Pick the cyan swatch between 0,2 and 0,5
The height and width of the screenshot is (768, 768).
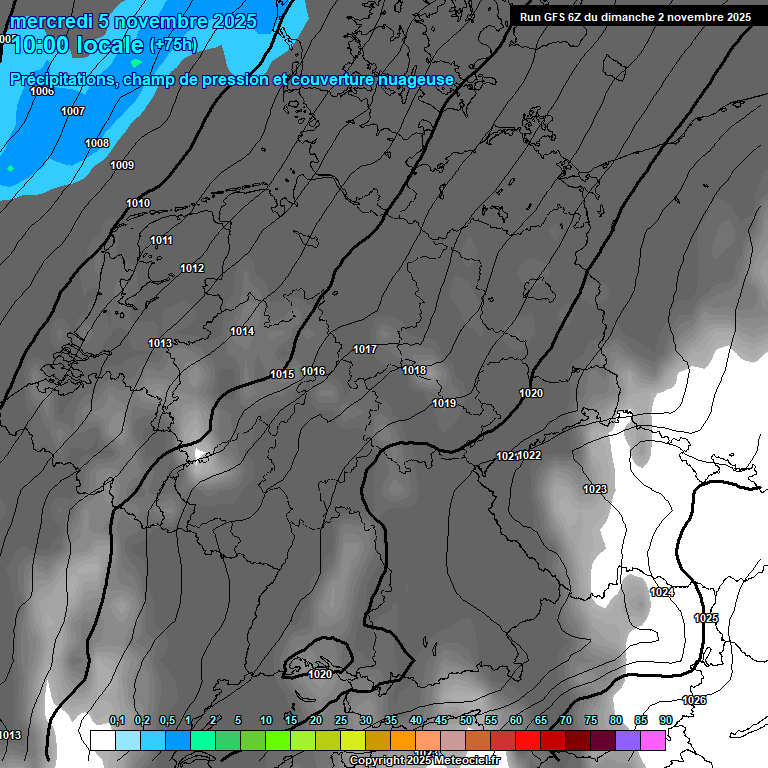[x=153, y=740]
